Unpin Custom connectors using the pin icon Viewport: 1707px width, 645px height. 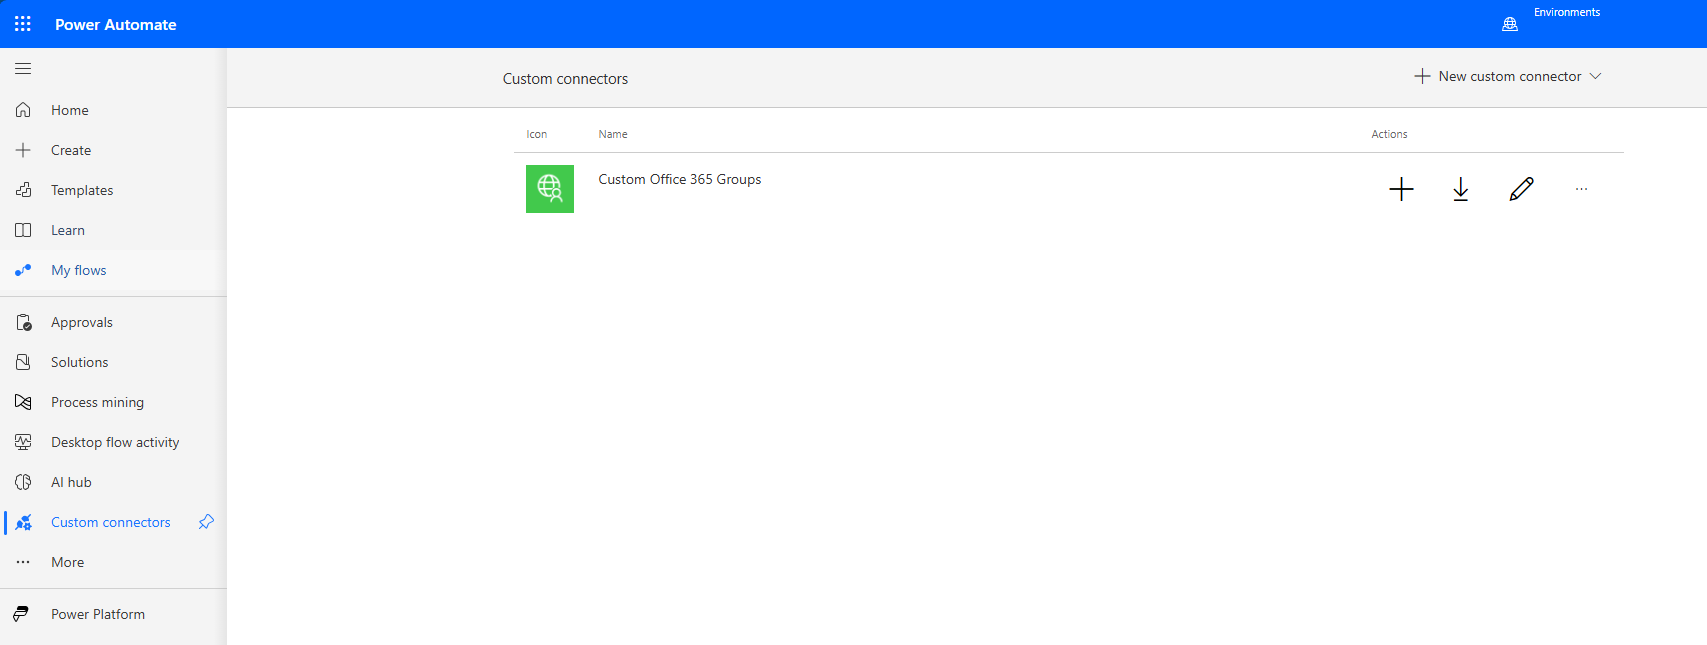[x=206, y=522]
